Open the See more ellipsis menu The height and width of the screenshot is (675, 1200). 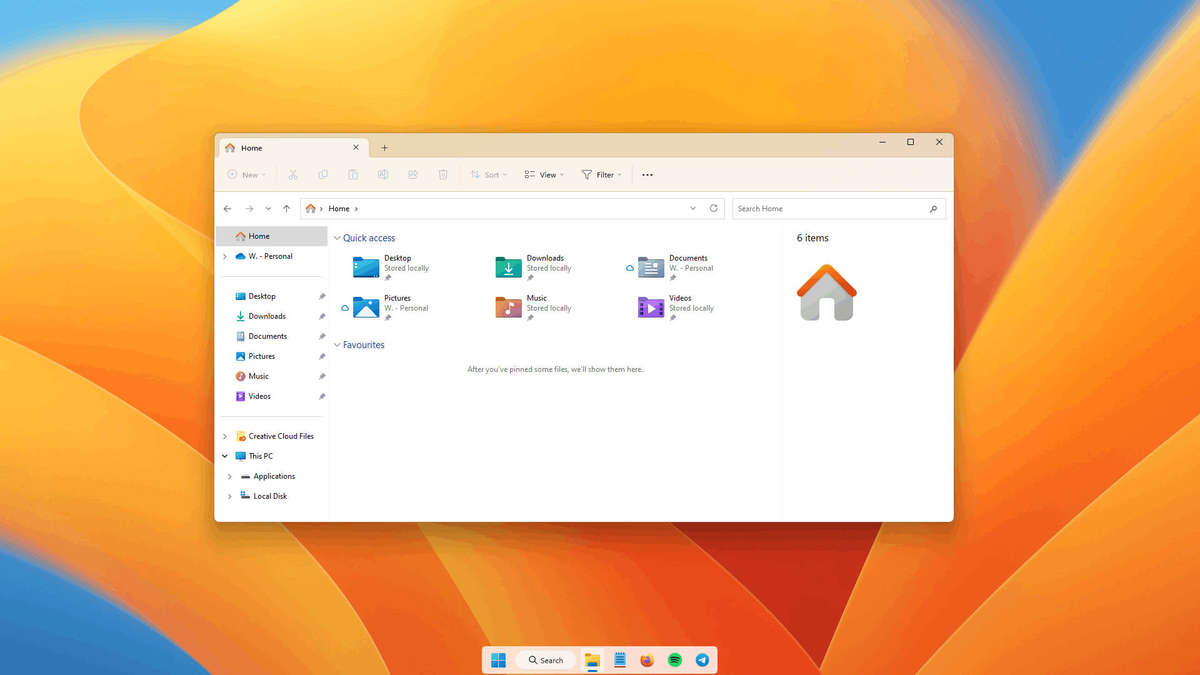[647, 175]
